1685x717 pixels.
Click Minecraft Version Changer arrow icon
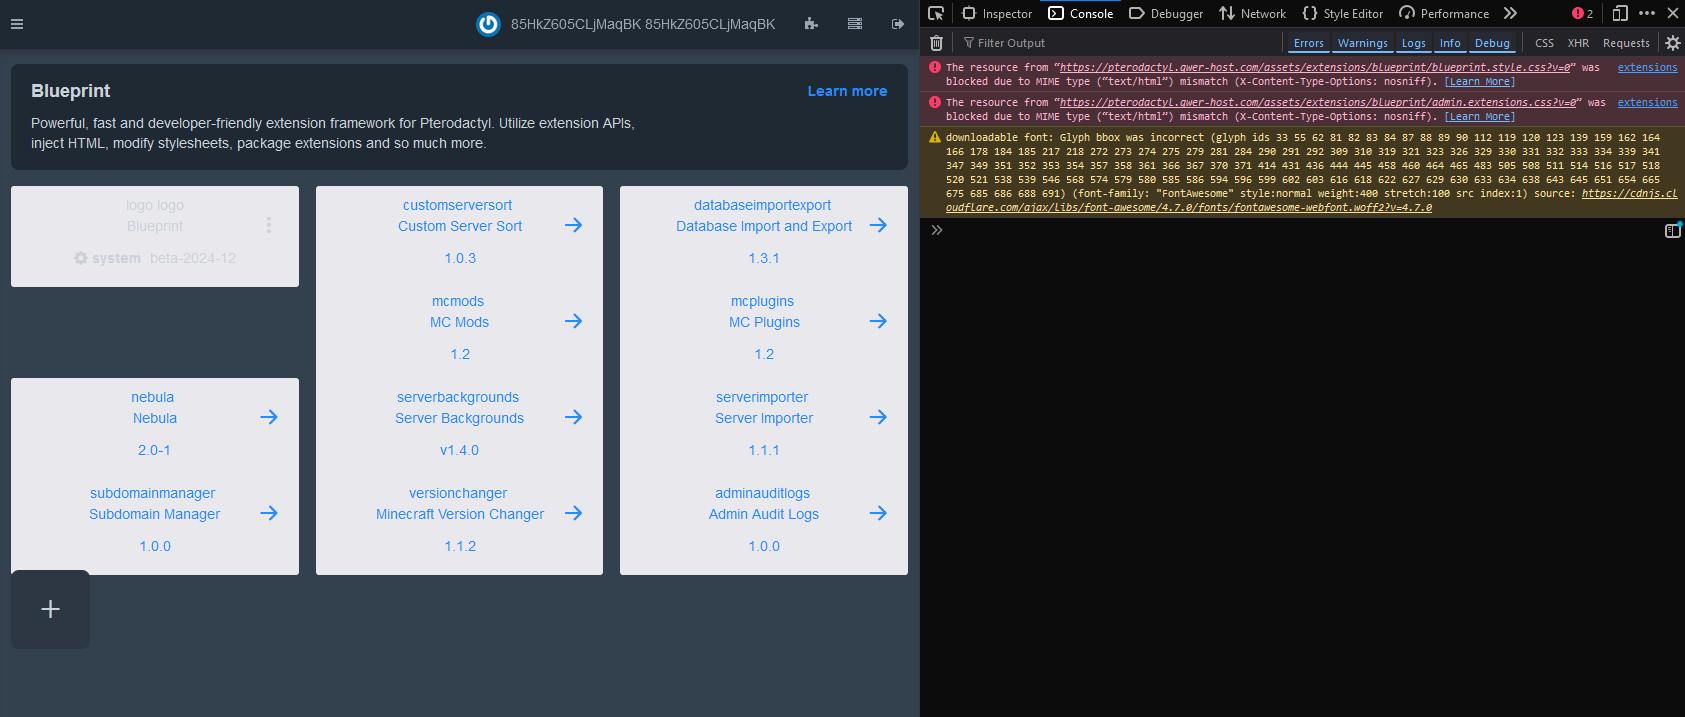tap(573, 513)
